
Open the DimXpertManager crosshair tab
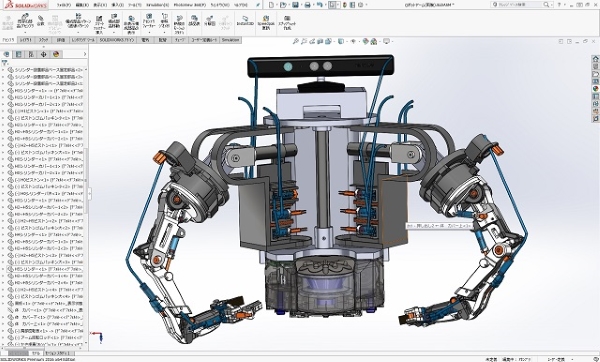(x=43, y=54)
